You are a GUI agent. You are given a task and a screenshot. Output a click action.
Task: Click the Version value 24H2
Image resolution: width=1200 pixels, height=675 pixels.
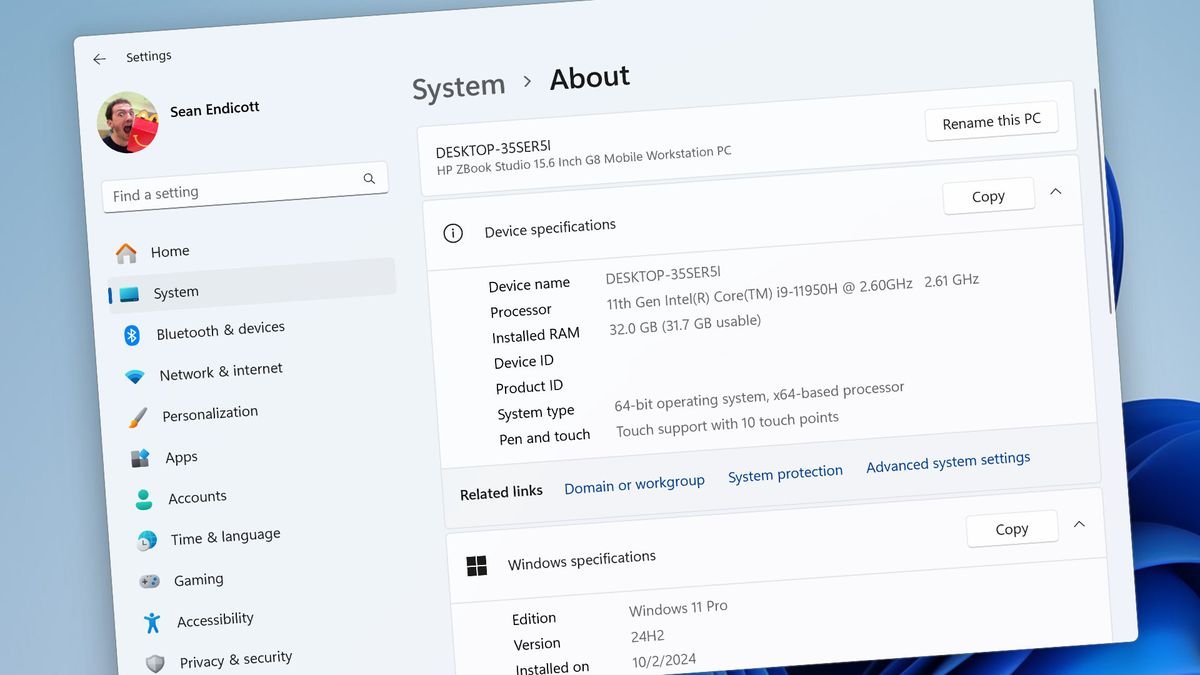click(646, 636)
